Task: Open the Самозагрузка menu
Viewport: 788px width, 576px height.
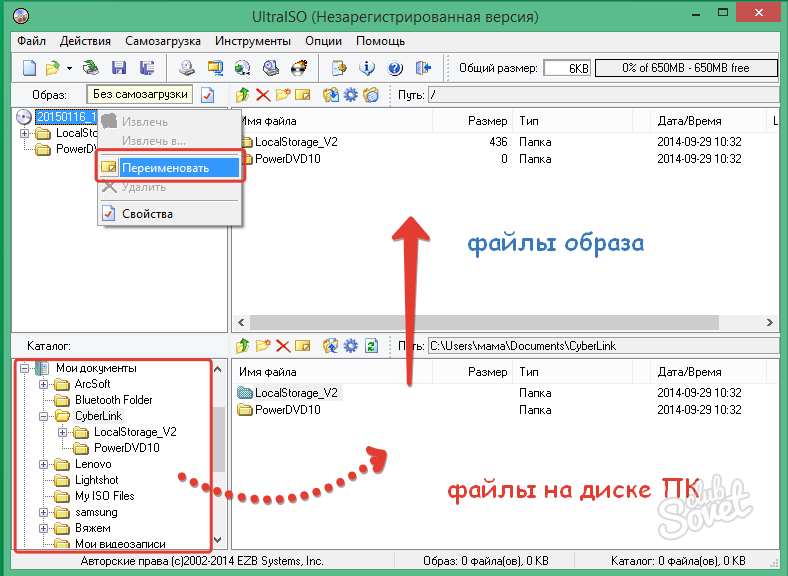Action: pos(163,41)
